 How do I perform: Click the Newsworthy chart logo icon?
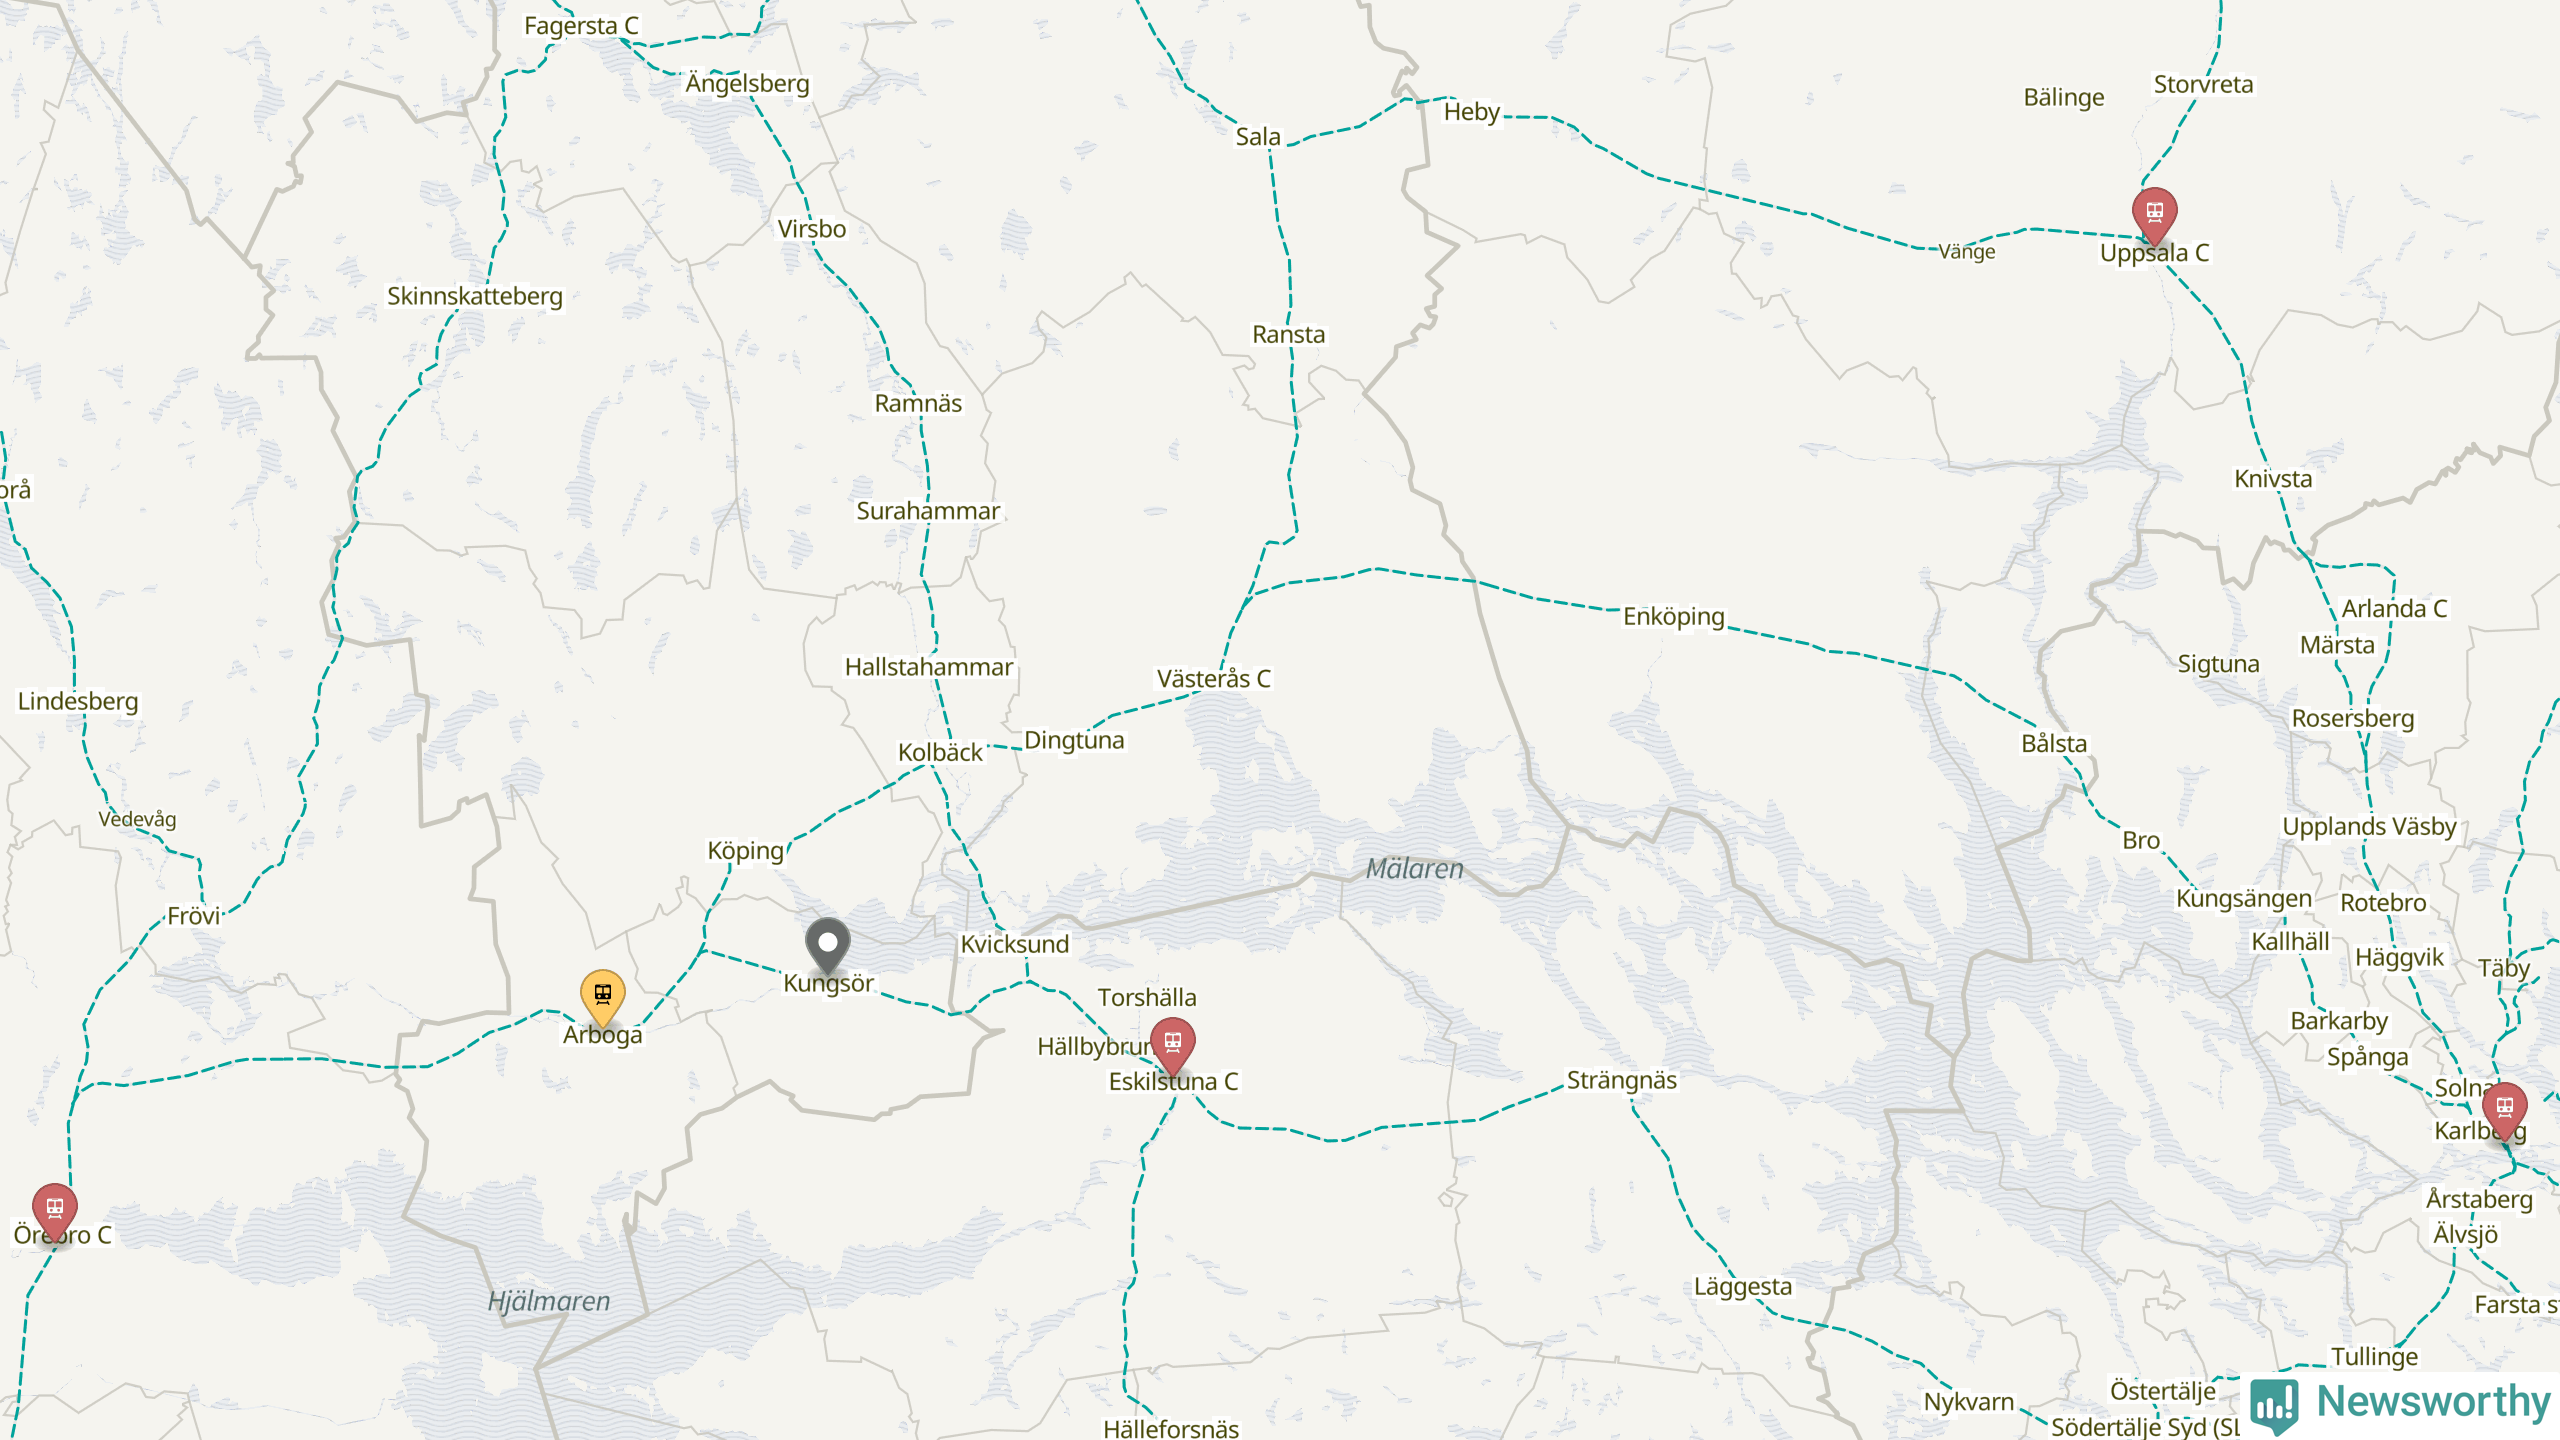pos(2275,1404)
